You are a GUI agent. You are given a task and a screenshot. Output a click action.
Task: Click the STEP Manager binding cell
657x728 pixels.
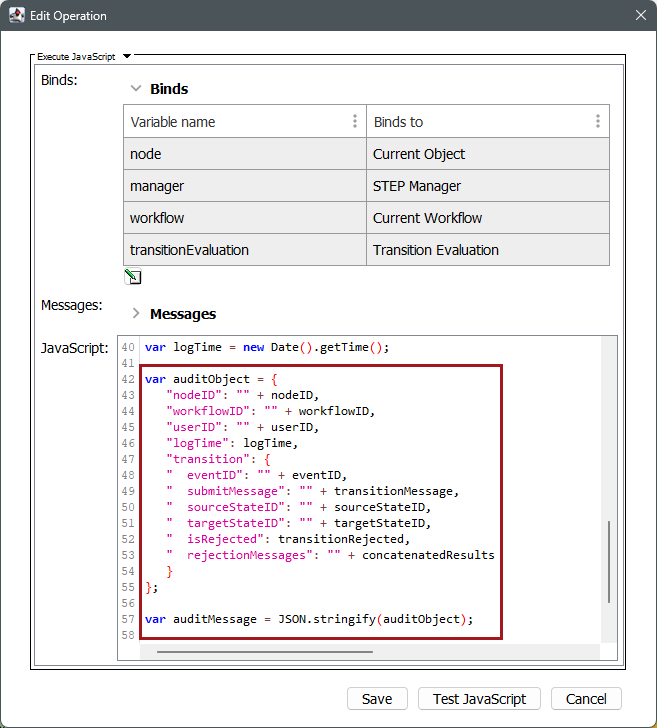(487, 186)
